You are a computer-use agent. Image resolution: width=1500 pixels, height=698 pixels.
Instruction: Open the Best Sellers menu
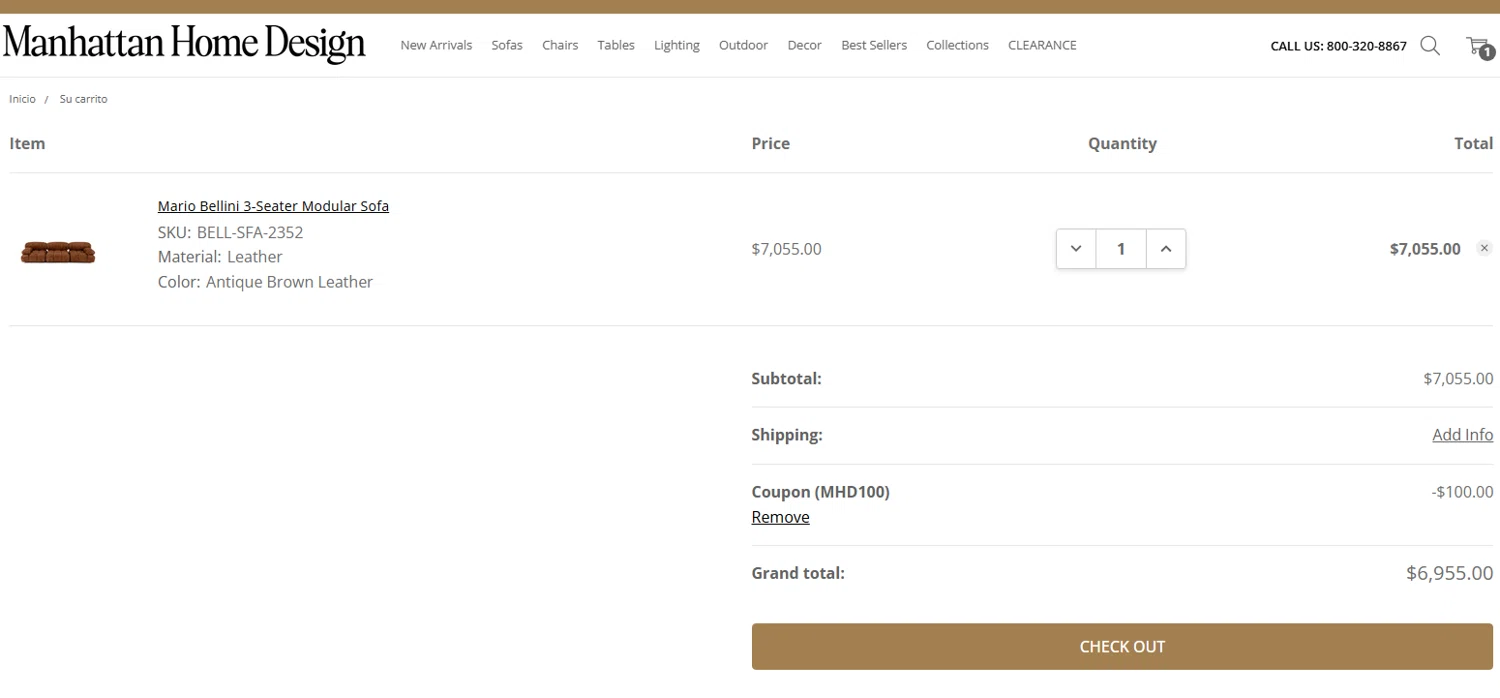[x=874, y=45]
